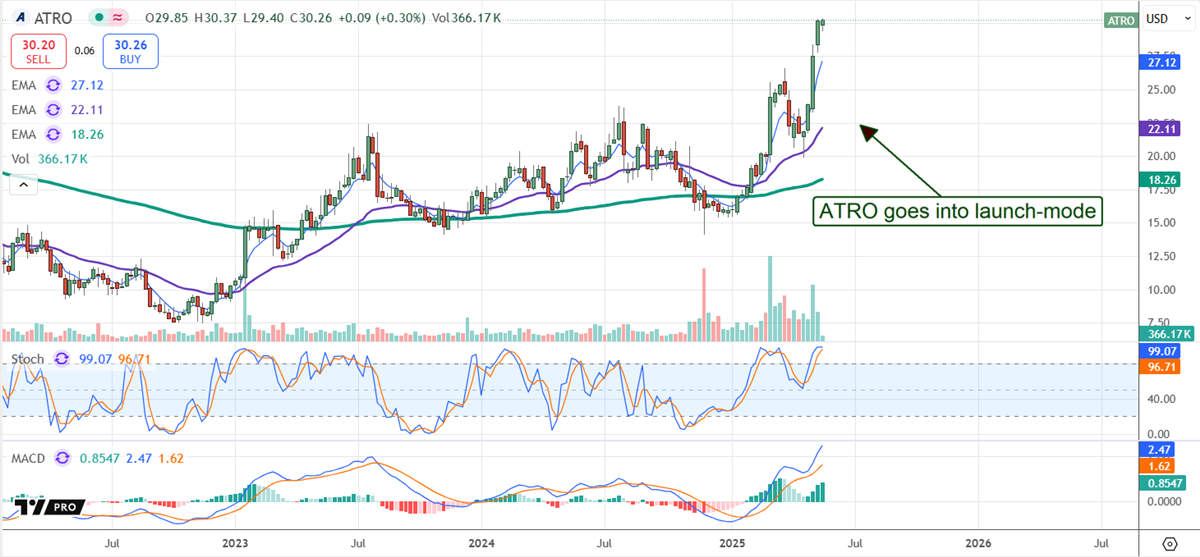Click the purple 22.11 price axis label

coord(1158,127)
